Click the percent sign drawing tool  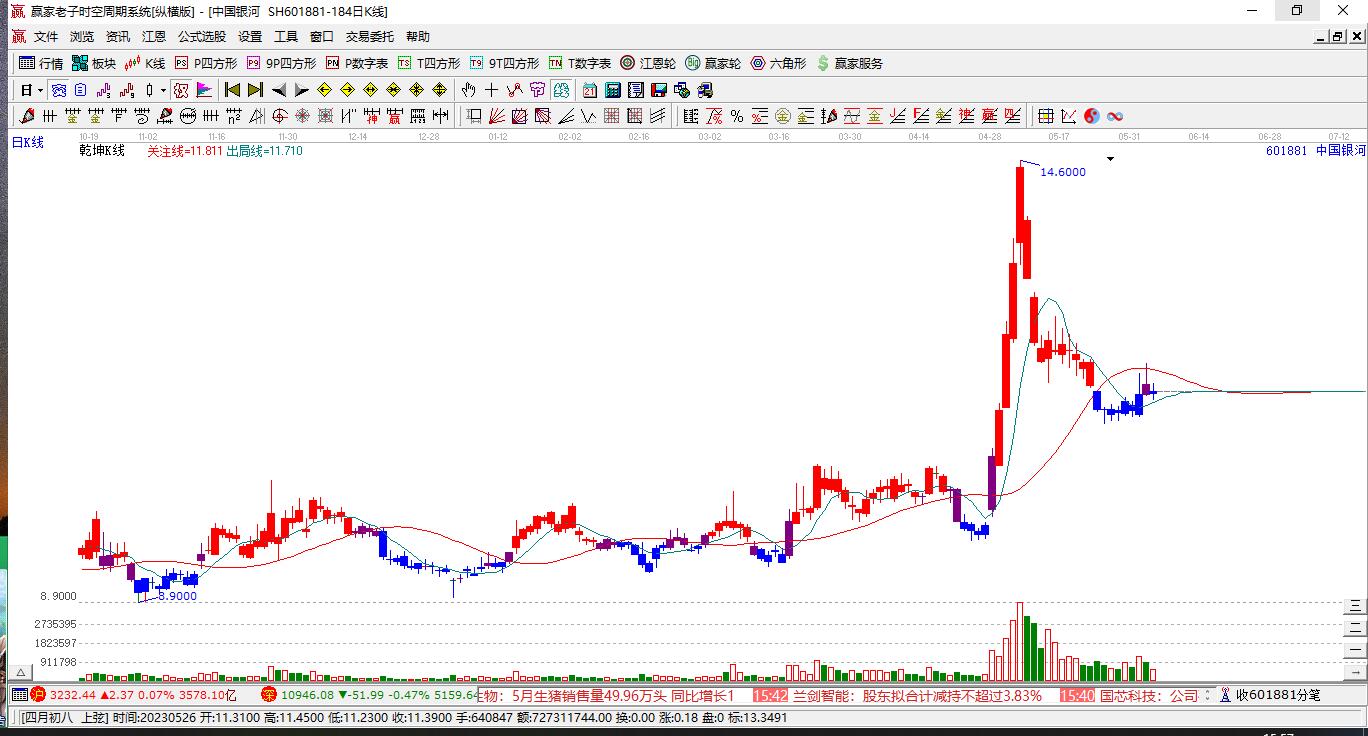click(x=737, y=116)
